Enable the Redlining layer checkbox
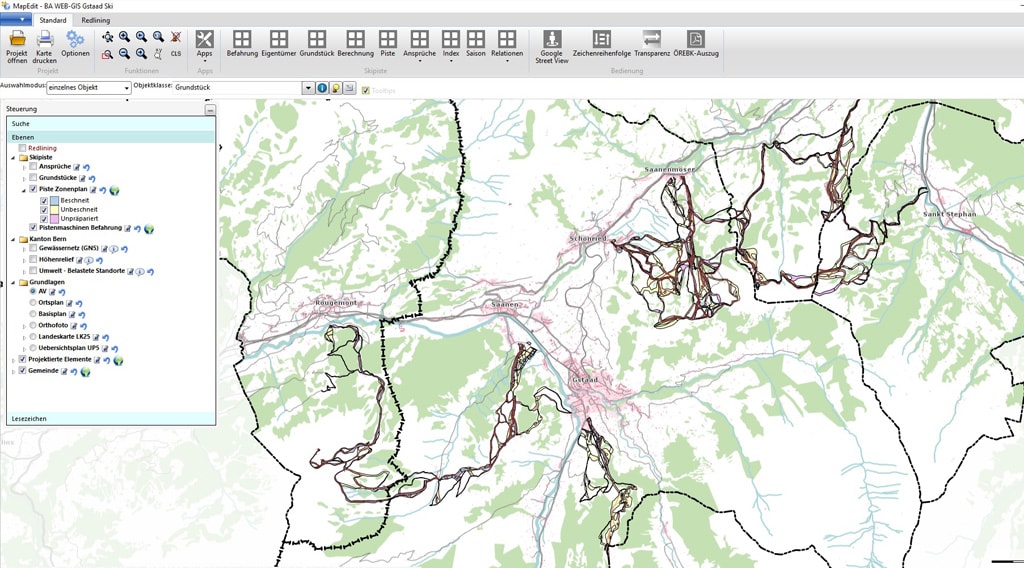Screen dimensions: 1024x568 pos(22,148)
